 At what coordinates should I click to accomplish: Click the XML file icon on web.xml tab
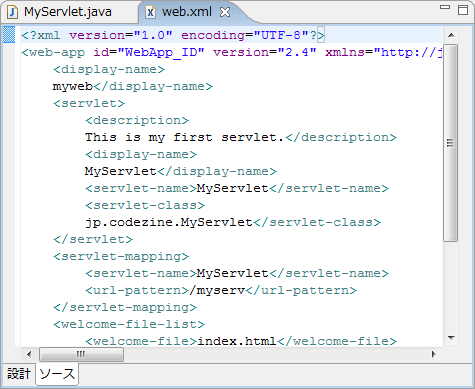click(x=150, y=13)
